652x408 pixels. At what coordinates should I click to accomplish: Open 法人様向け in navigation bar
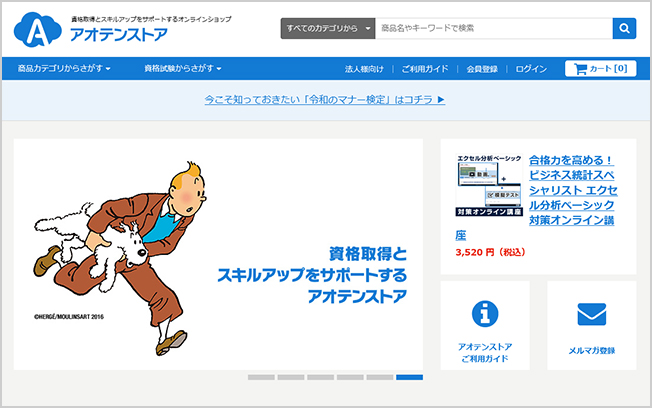[x=364, y=69]
